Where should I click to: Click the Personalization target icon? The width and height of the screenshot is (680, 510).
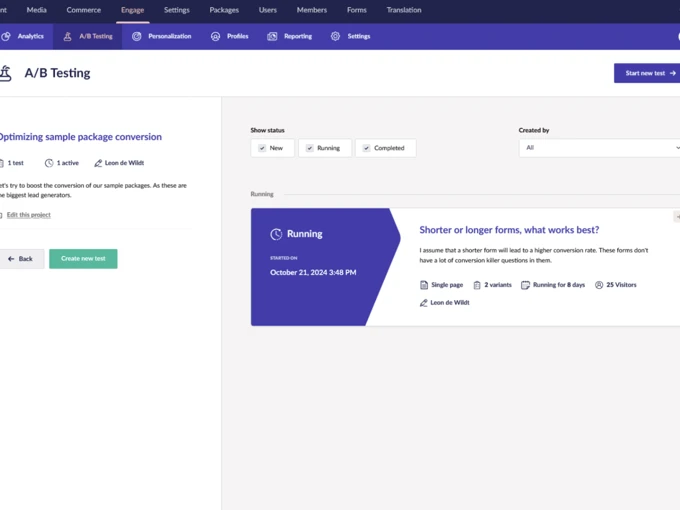[x=137, y=36]
